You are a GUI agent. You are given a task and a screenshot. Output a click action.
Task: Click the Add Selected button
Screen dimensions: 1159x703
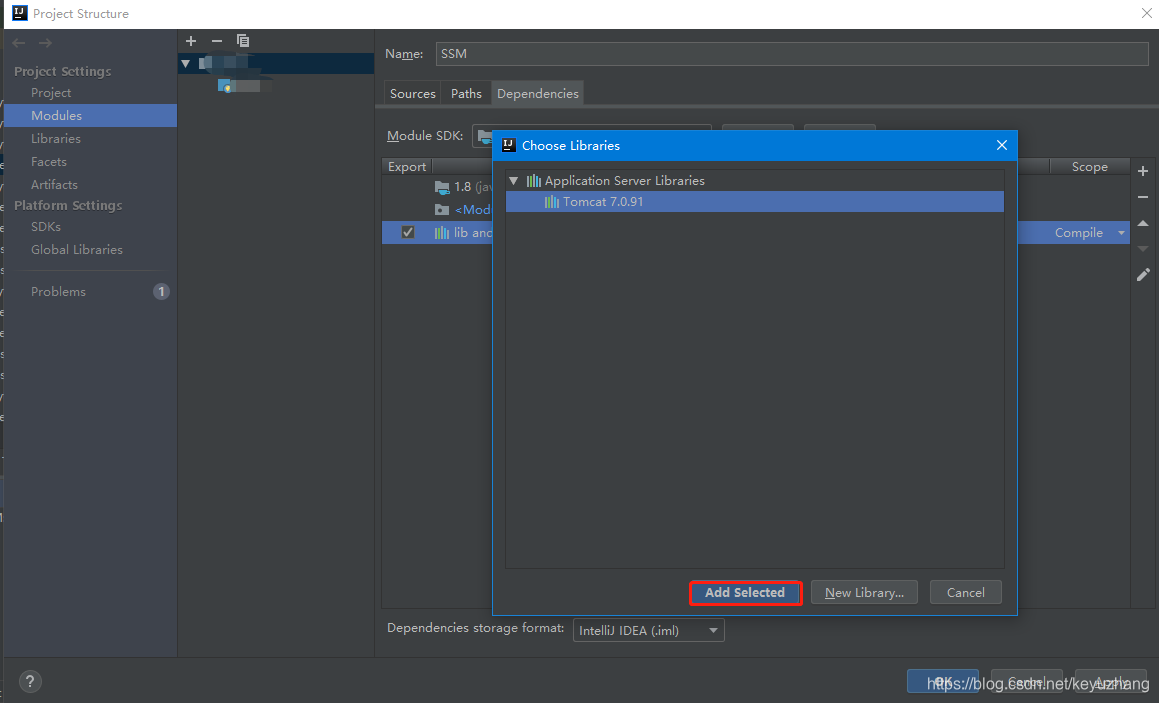click(745, 593)
